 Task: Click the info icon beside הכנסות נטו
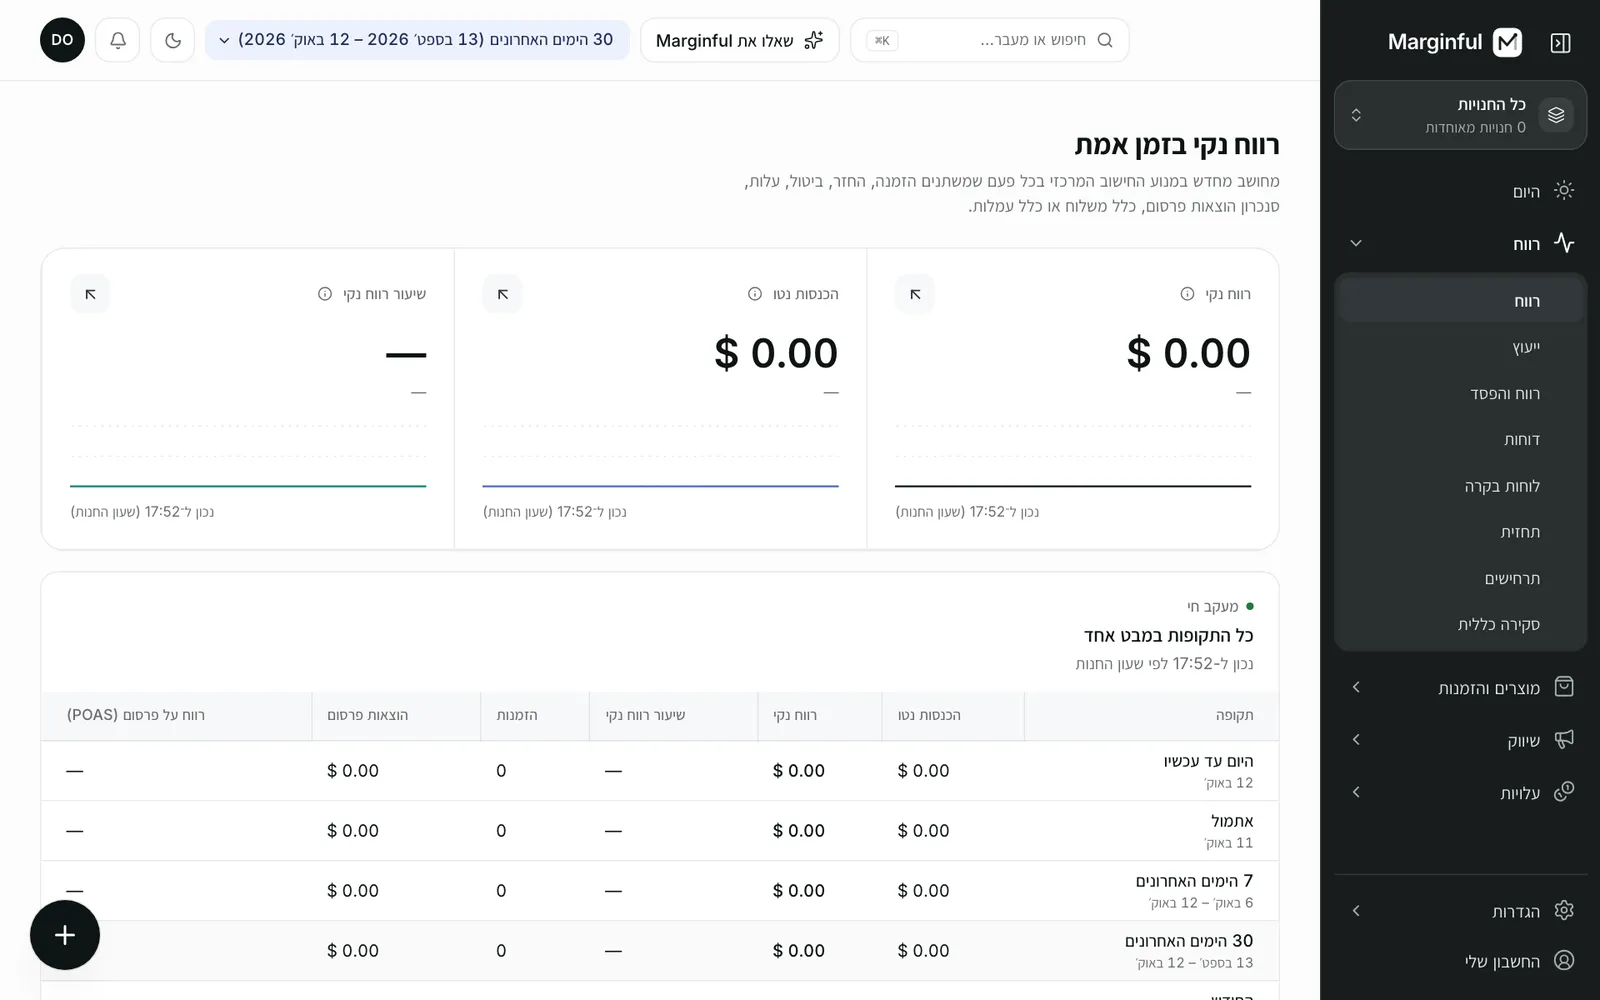click(755, 294)
